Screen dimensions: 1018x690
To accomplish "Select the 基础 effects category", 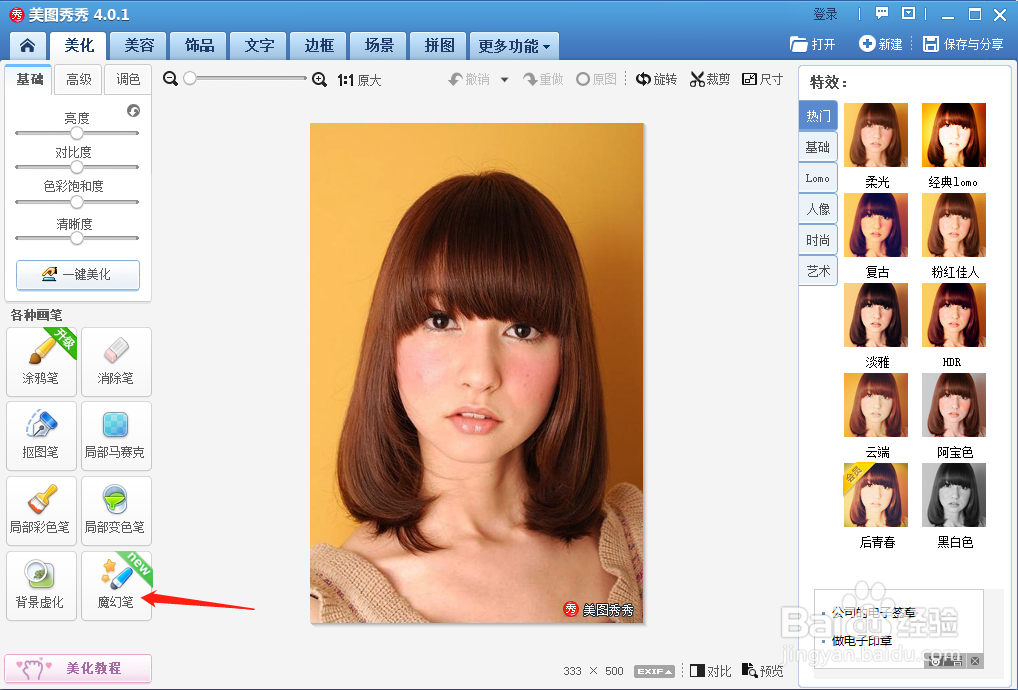I will pyautogui.click(x=818, y=147).
